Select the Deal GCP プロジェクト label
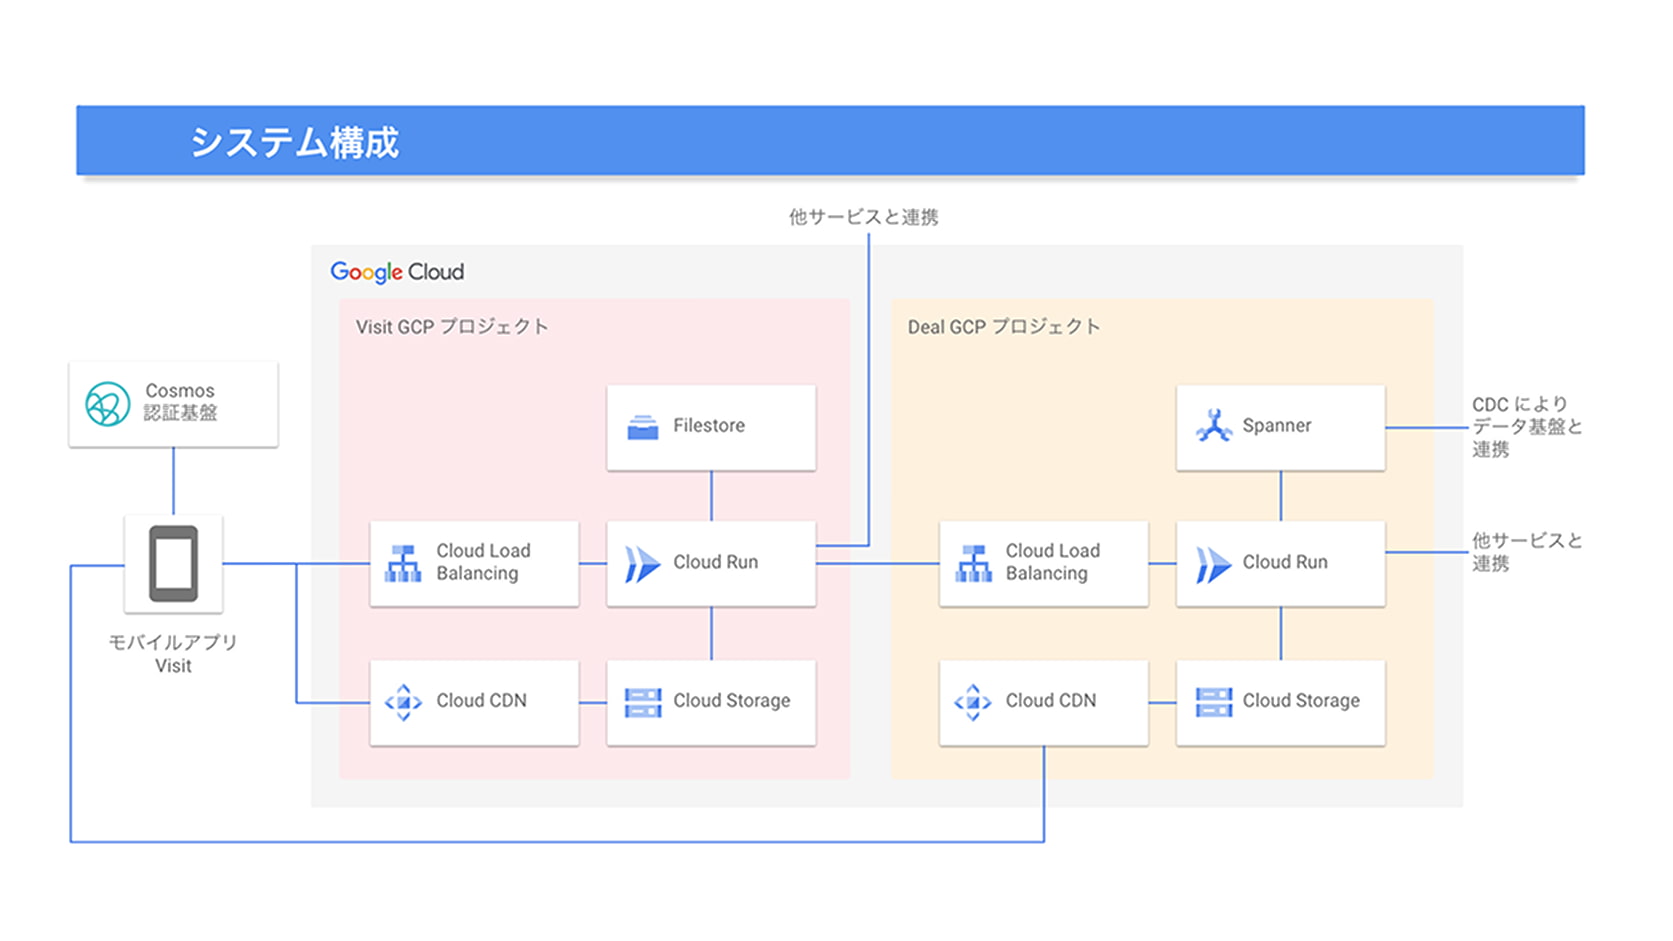This screenshot has height=941, width=1673. [x=1003, y=327]
